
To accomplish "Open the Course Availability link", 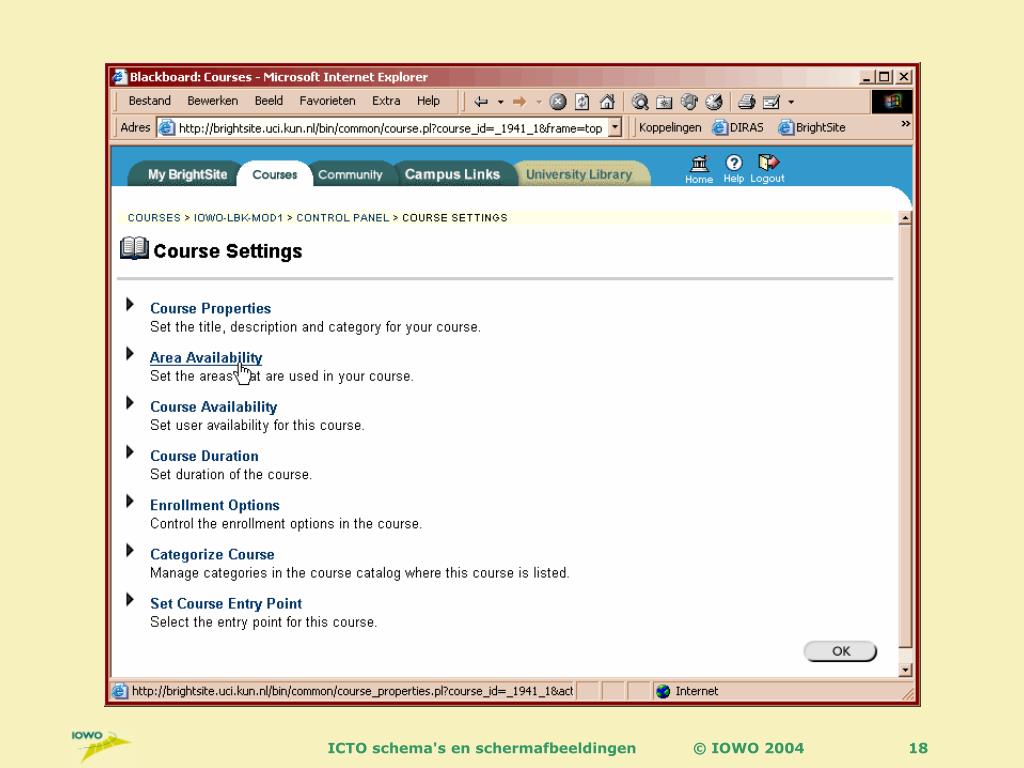I will click(214, 407).
